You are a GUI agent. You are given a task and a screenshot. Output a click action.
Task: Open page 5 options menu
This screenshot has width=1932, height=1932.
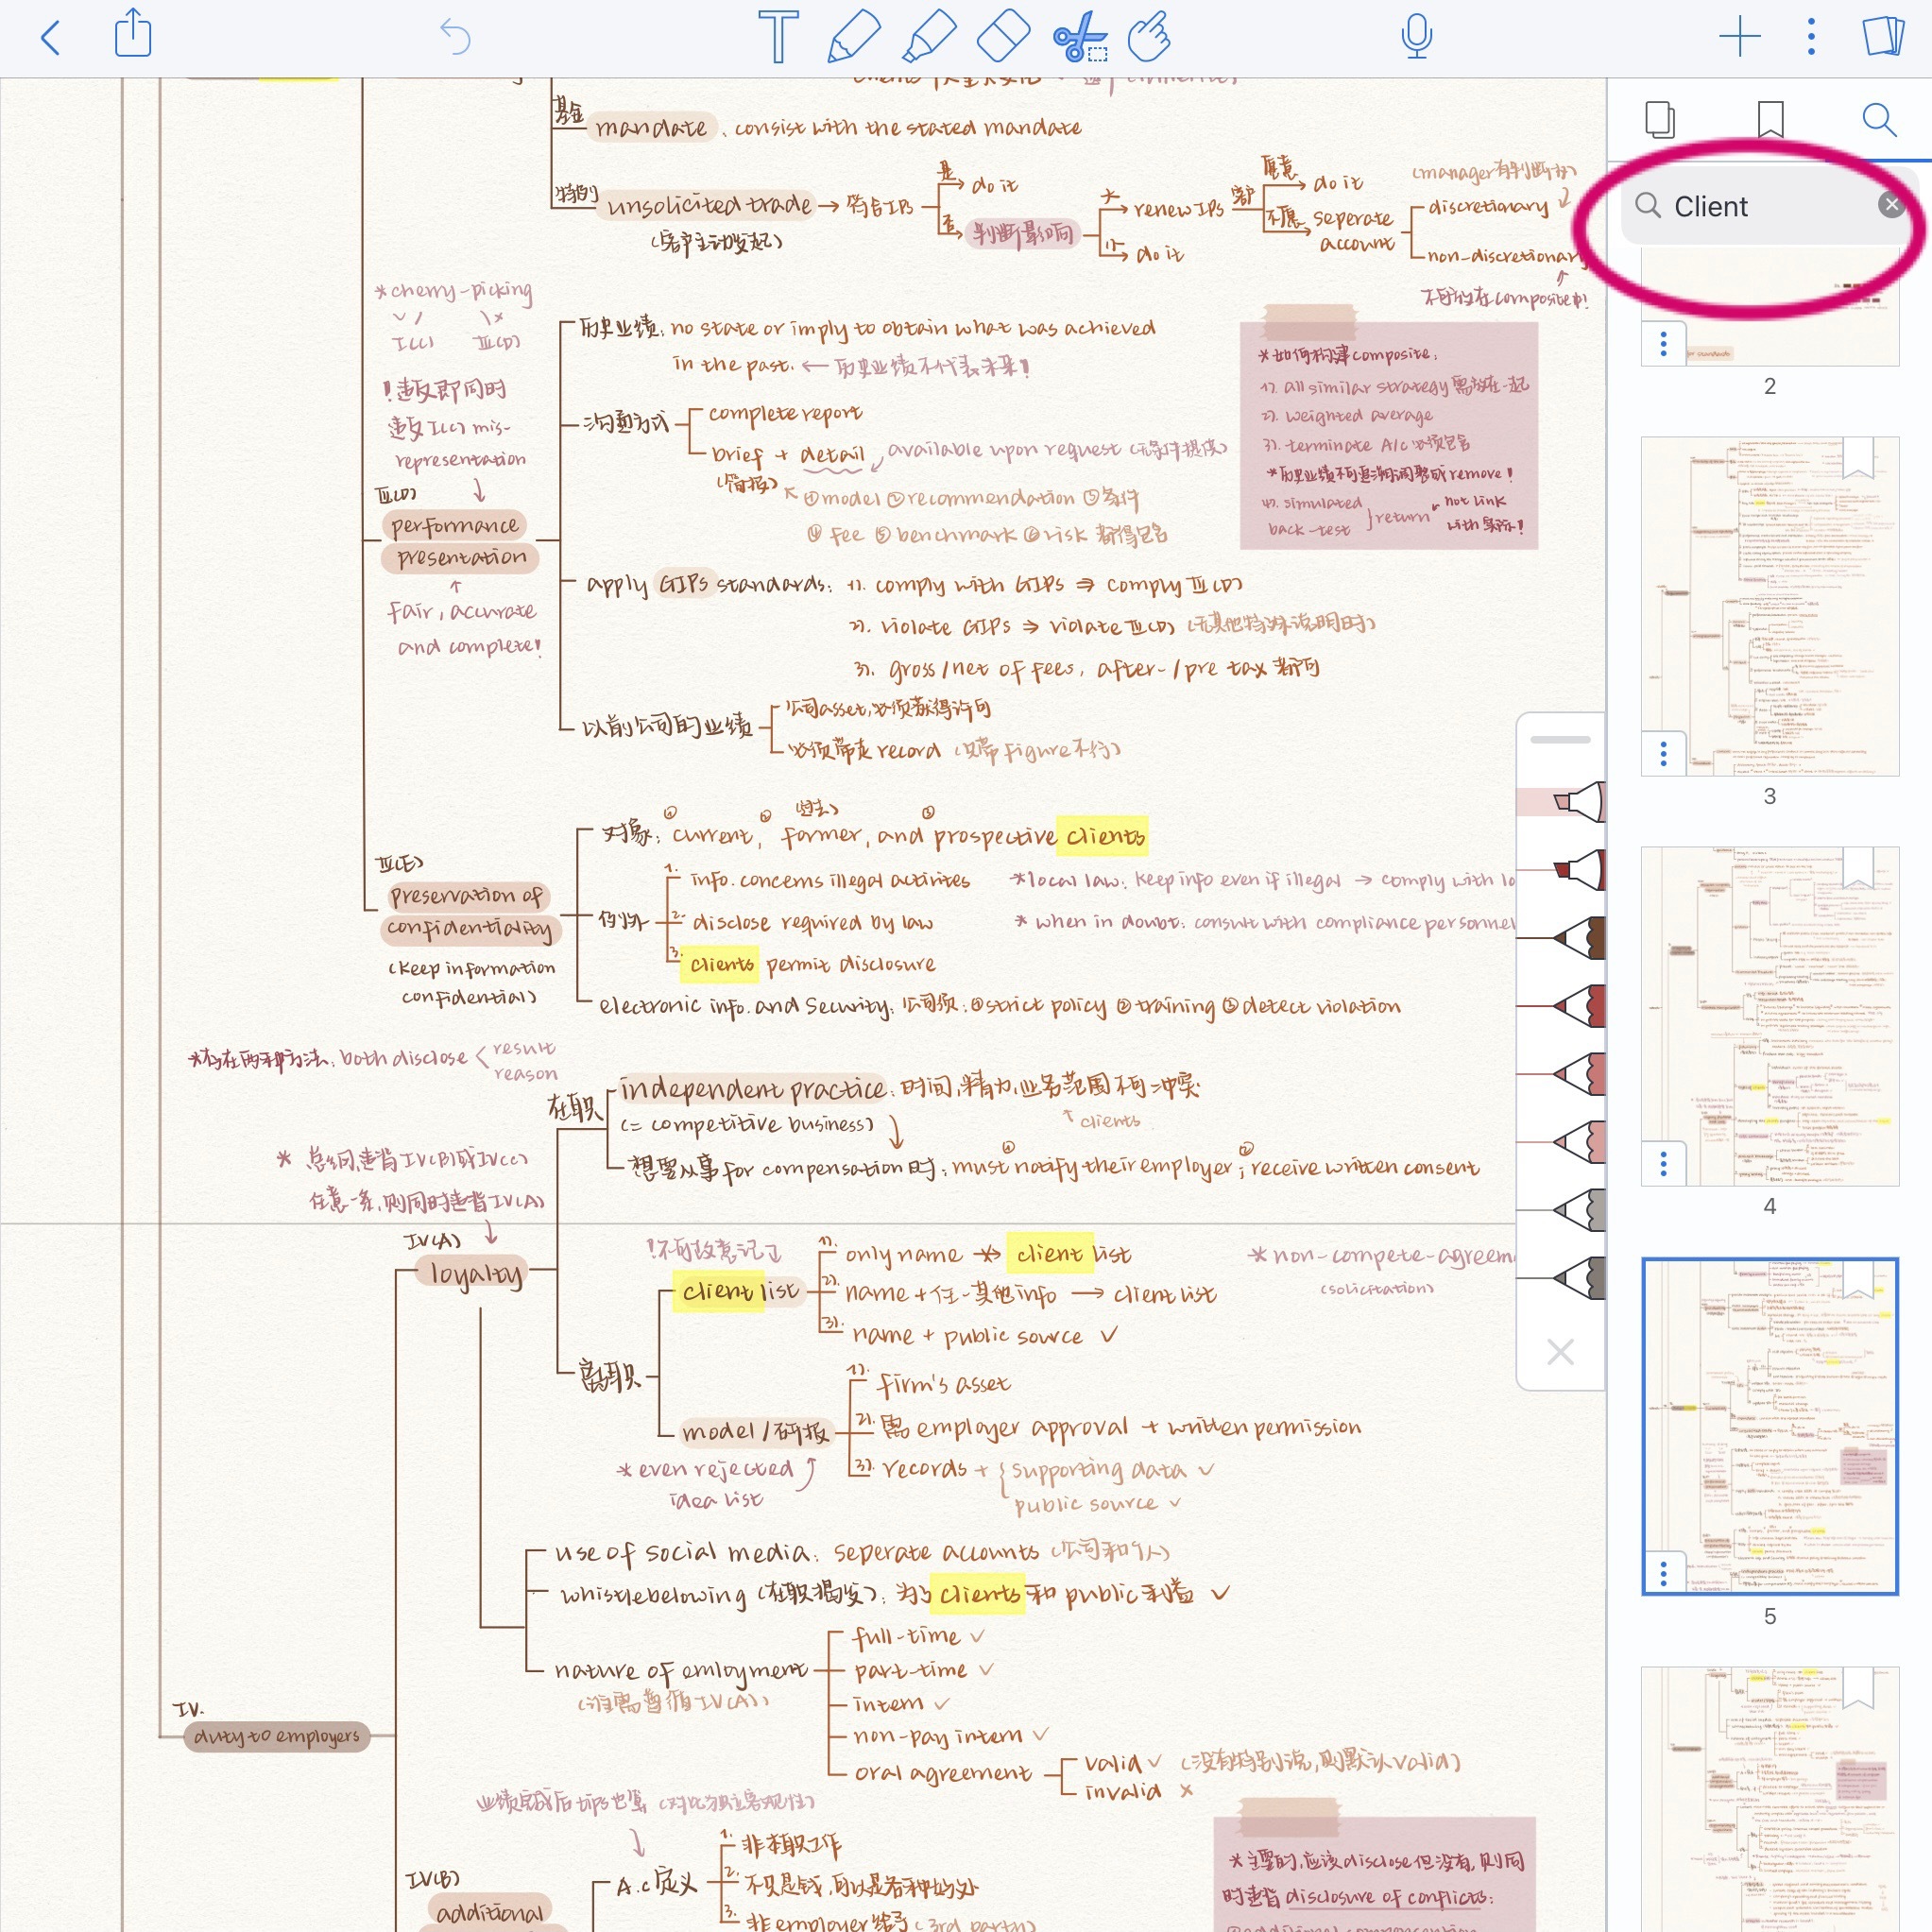point(1663,1573)
